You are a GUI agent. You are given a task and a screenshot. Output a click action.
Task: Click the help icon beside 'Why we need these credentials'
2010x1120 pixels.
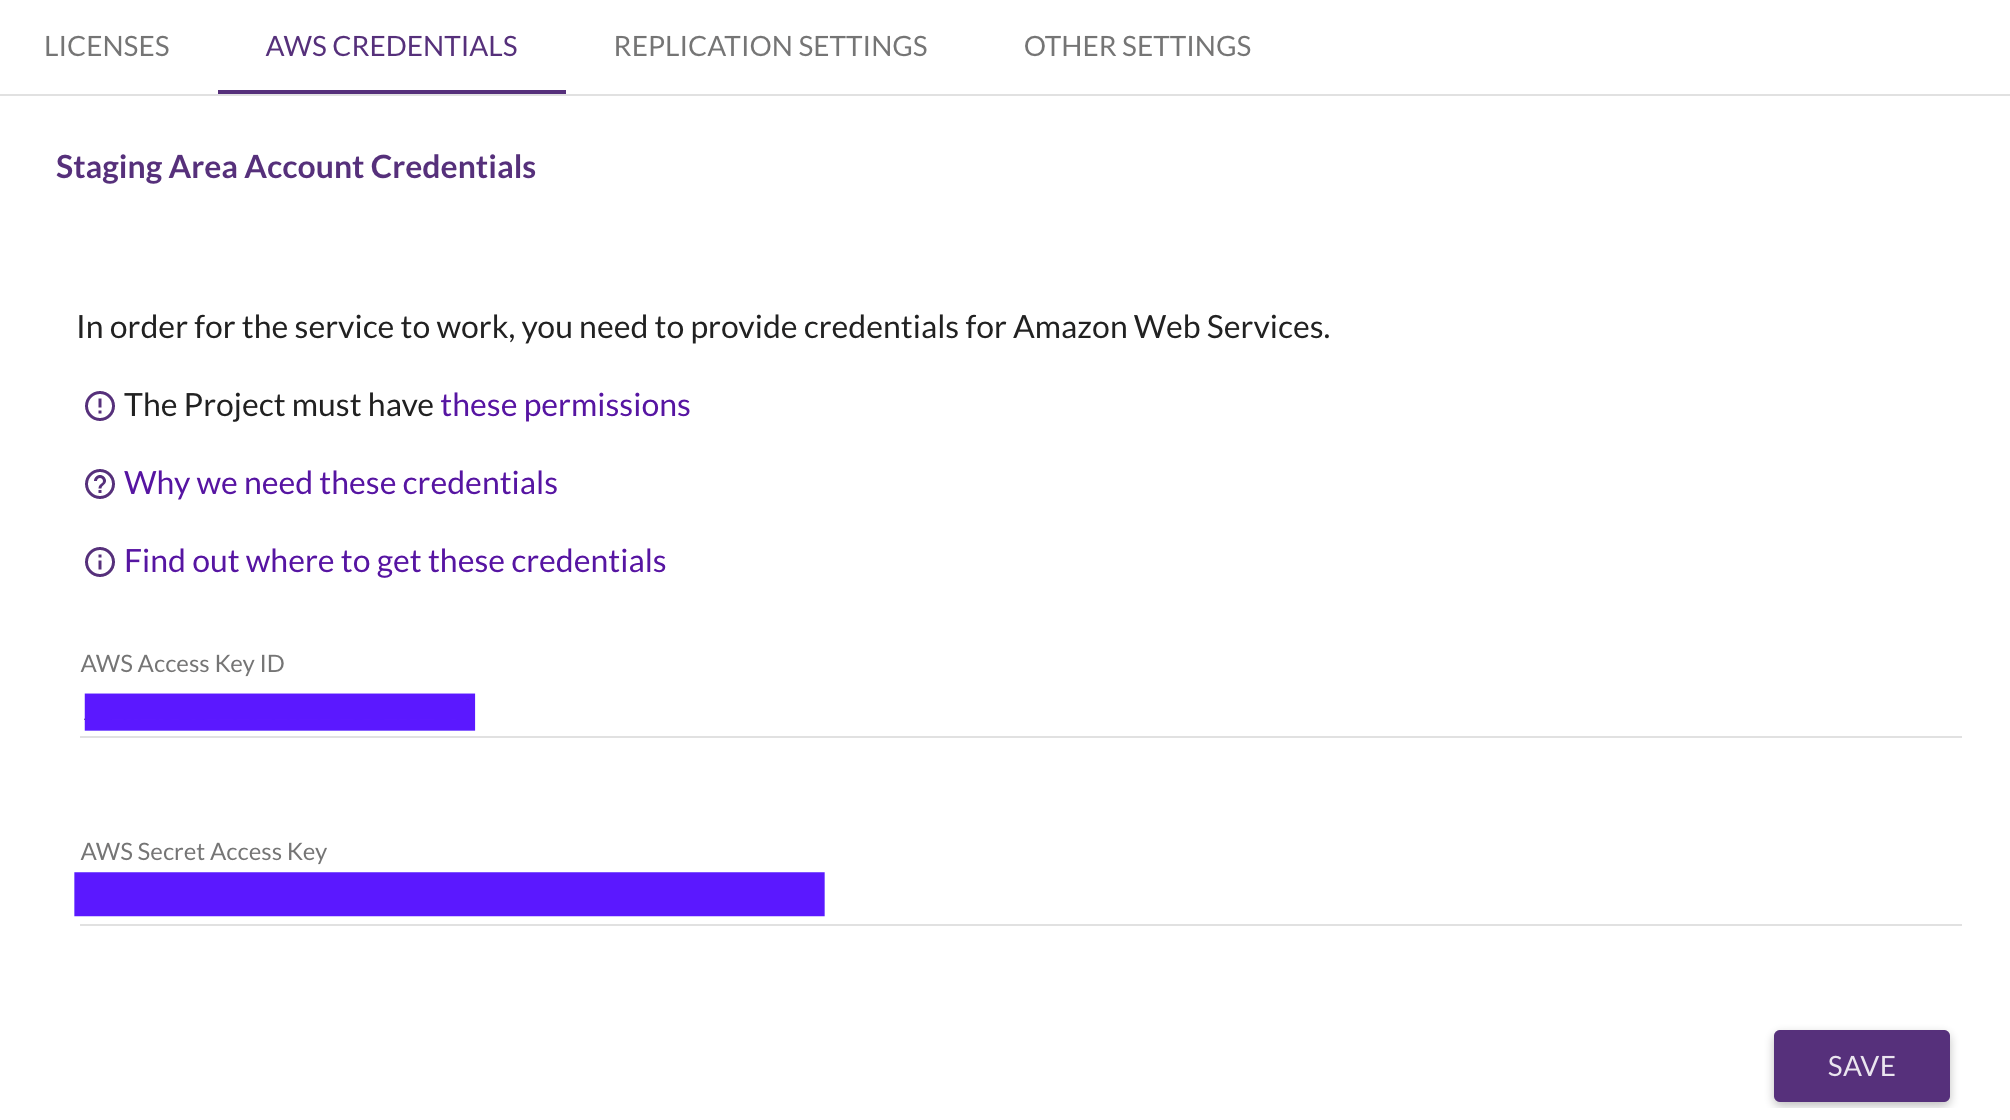click(99, 484)
